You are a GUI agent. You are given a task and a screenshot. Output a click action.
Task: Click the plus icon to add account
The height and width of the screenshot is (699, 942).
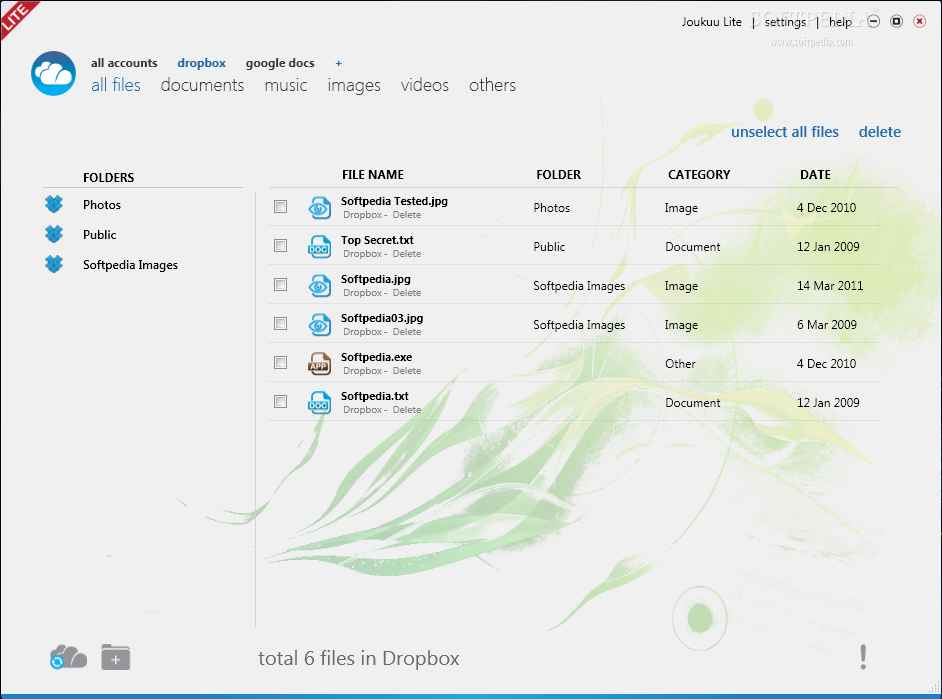[339, 63]
